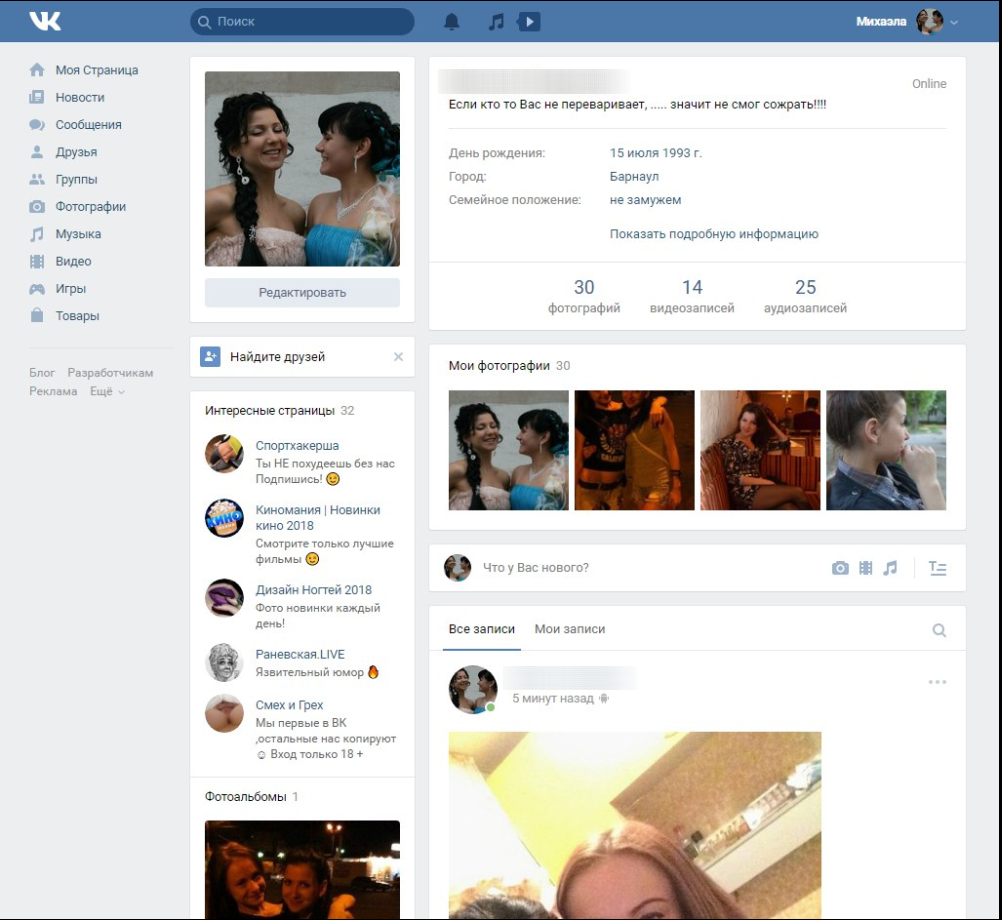
Task: Dismiss the Найдите друзей block
Action: tap(398, 356)
